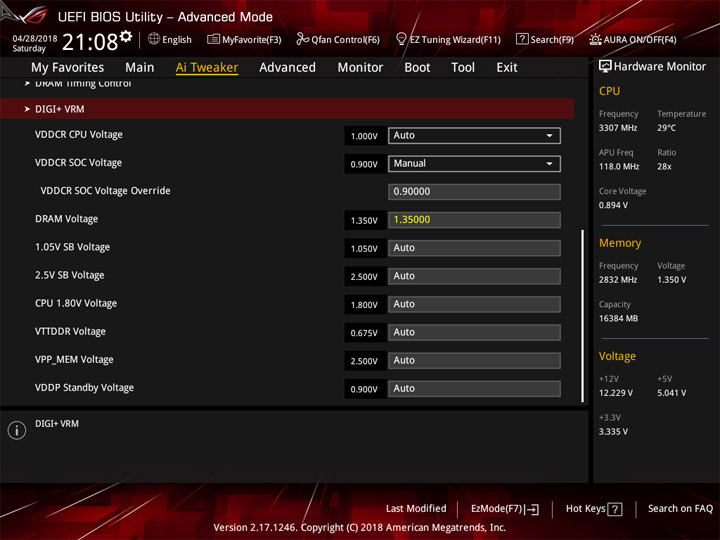Click the EzMode exit arrow icon
This screenshot has width=720, height=540.
pos(533,509)
